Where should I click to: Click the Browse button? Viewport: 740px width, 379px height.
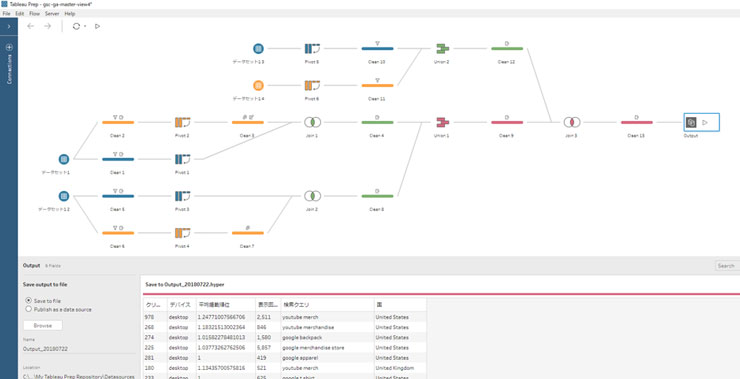42,326
